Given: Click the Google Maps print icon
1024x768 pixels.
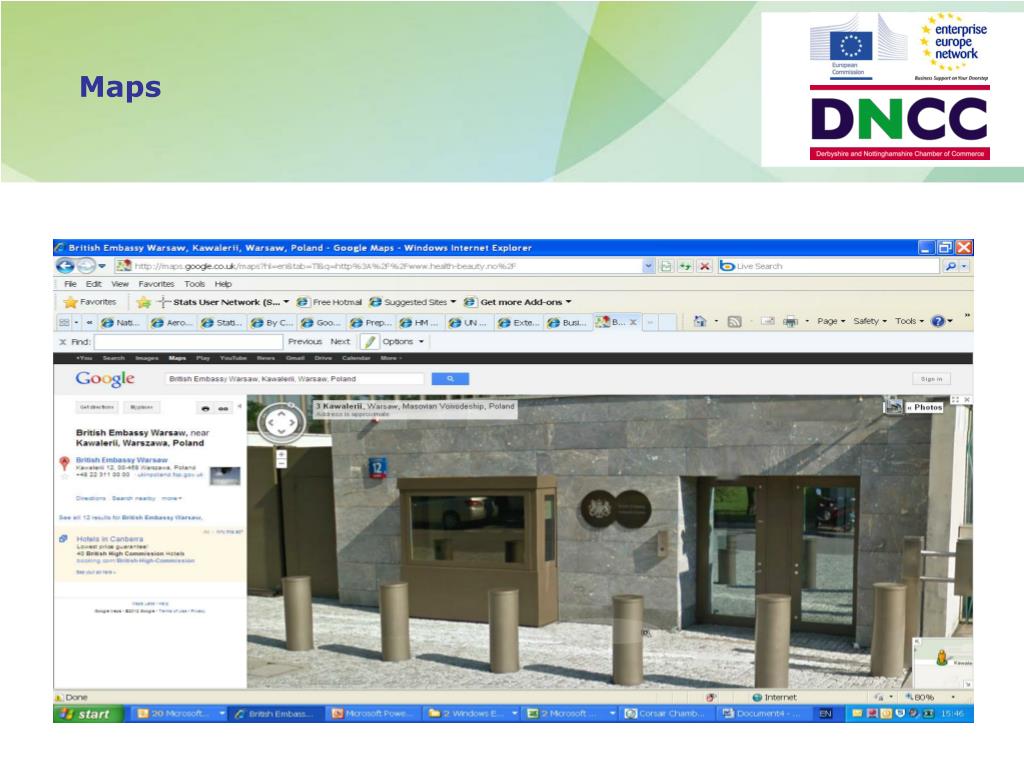Looking at the screenshot, I should coord(206,408).
